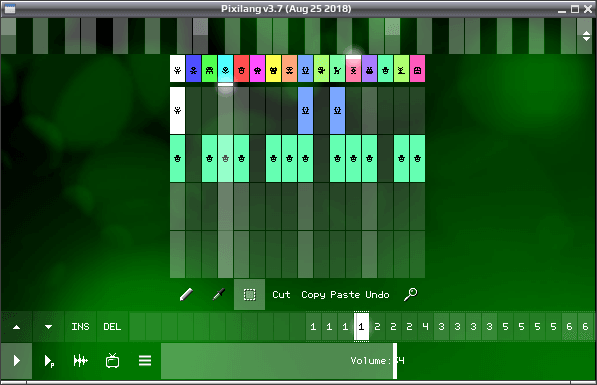The height and width of the screenshot is (385, 597).
Task: Open the TV visualizer icon
Action: pos(113,361)
